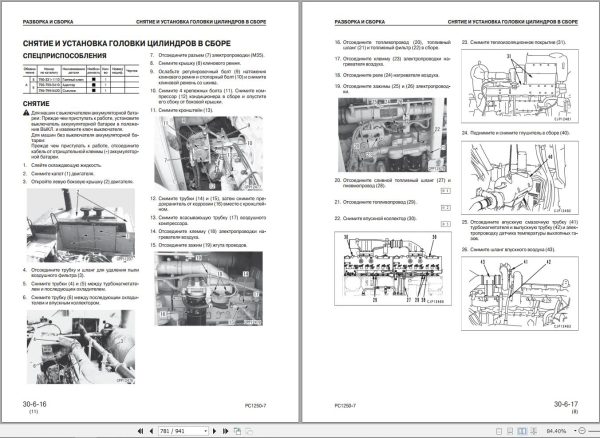The width and height of the screenshot is (600, 438).
Task: Click page number 30-6-16
Action: click(34, 404)
